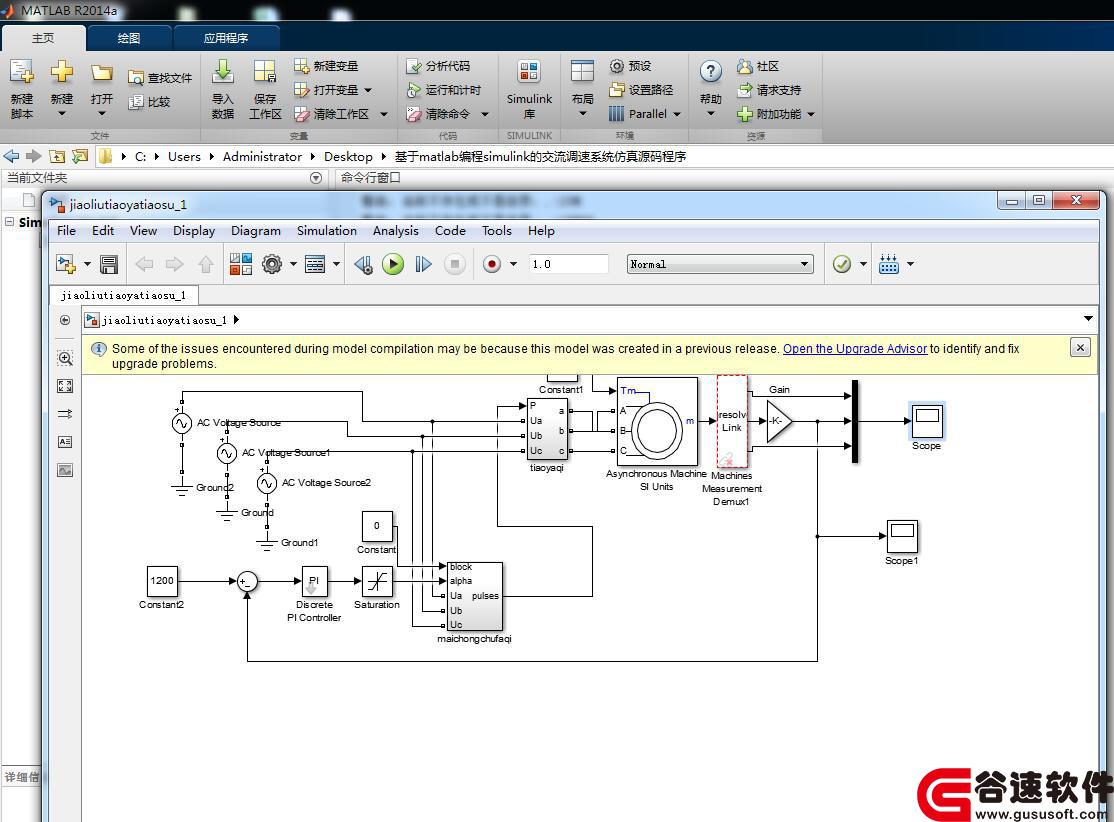This screenshot has width=1114, height=822.
Task: Click the 分析代码 (Analyze Code) button
Action: coord(438,66)
